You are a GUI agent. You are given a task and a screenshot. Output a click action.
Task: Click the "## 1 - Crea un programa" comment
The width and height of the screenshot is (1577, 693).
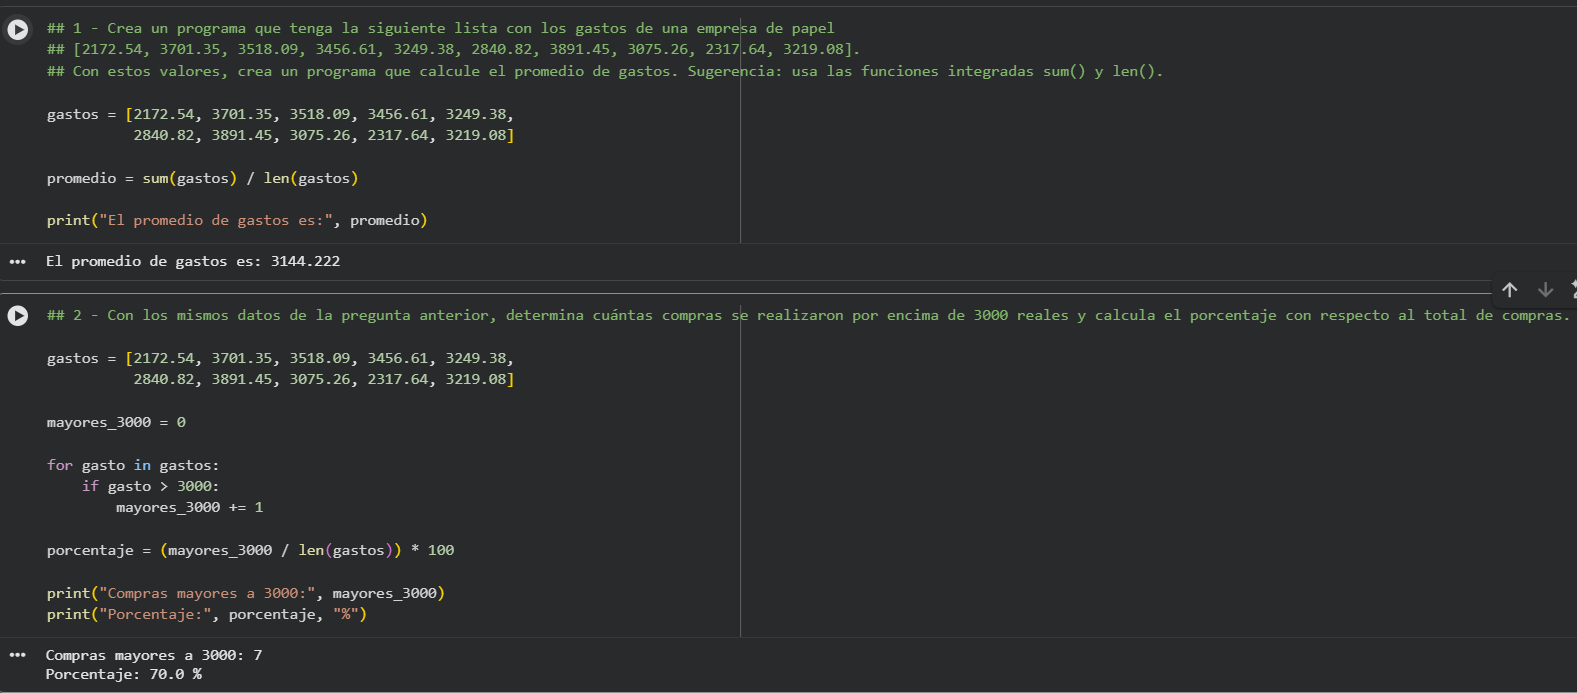[x=440, y=28]
